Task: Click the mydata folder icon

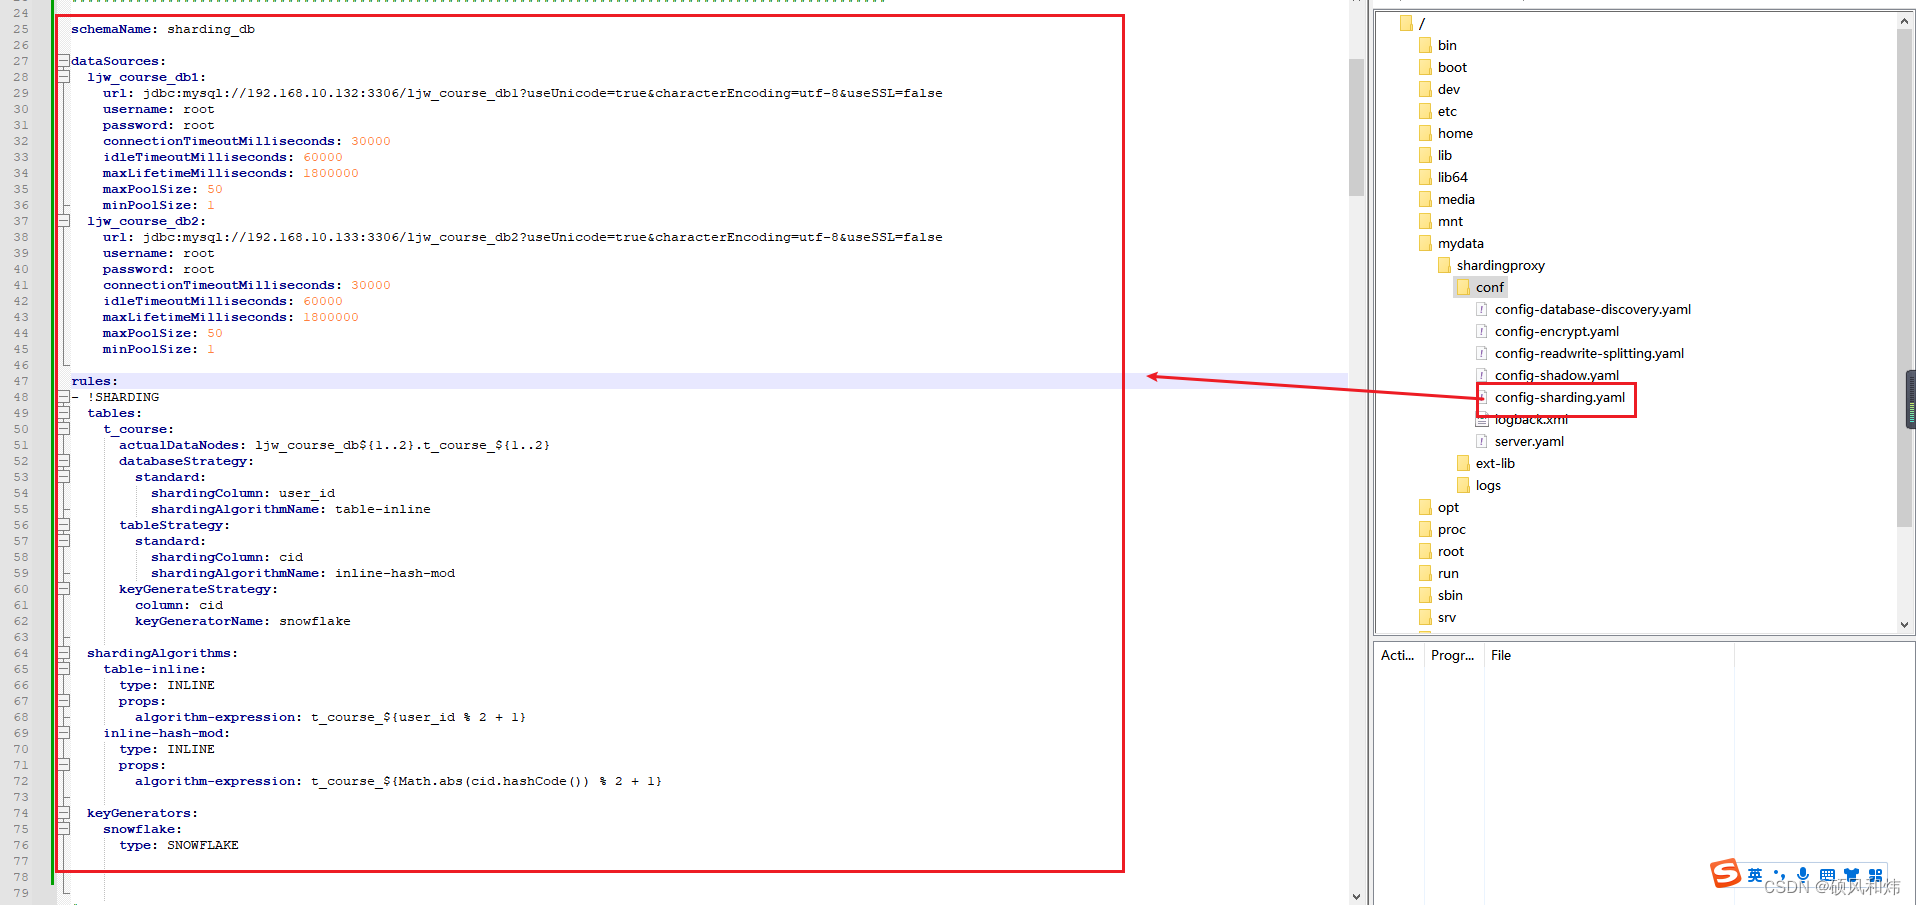Action: tap(1425, 243)
